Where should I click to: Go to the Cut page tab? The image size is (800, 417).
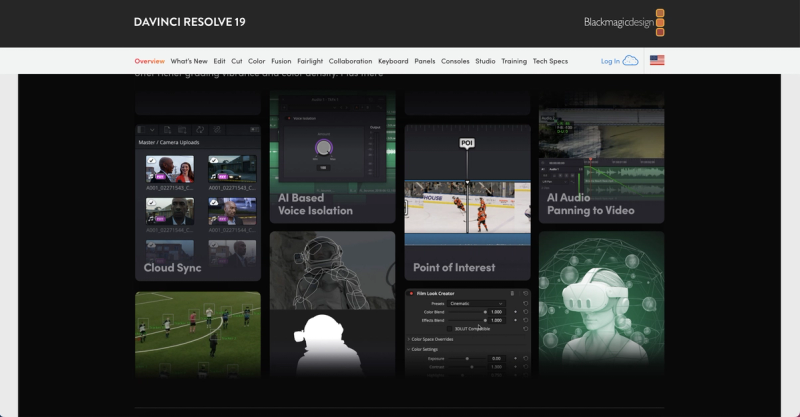(x=237, y=61)
